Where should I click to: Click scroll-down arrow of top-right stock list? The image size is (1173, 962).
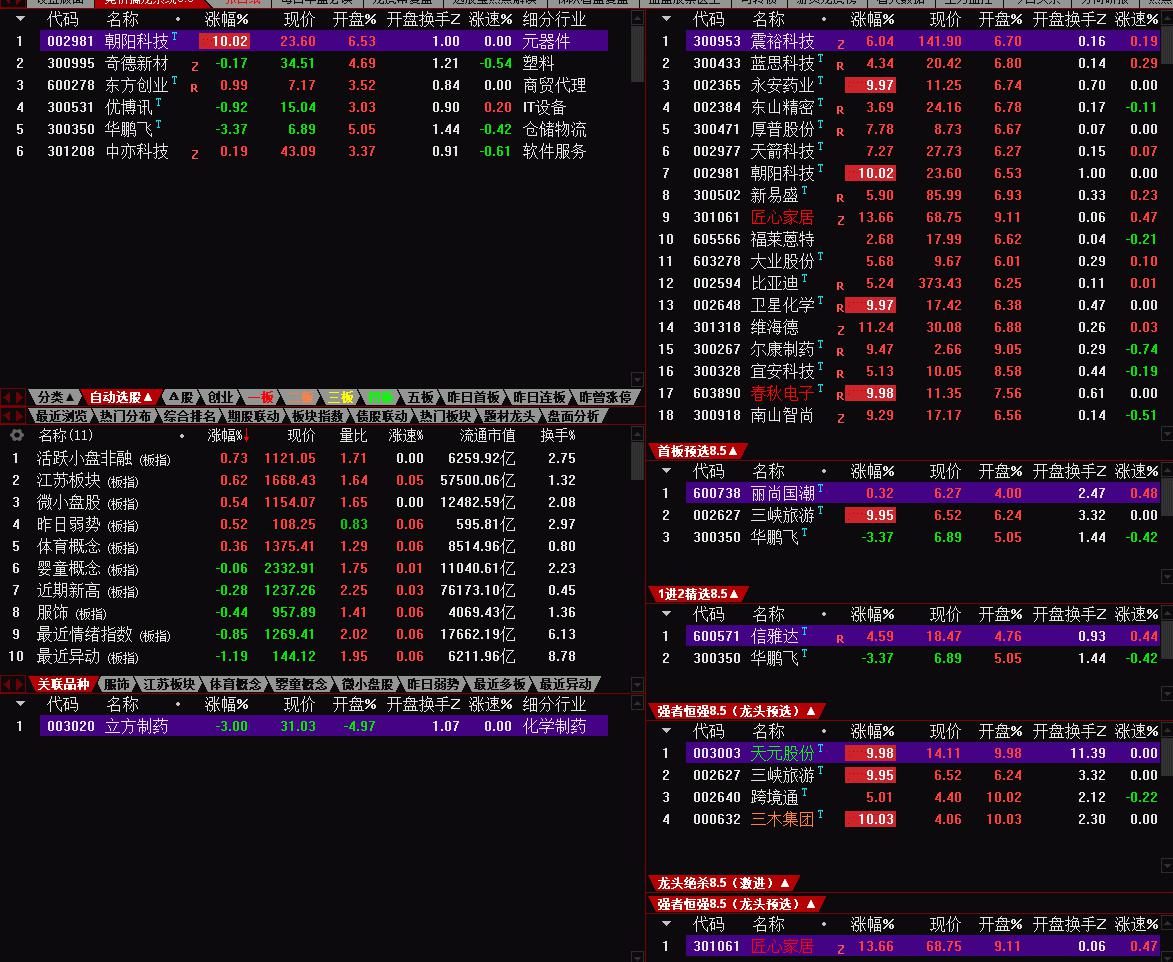(x=1166, y=433)
